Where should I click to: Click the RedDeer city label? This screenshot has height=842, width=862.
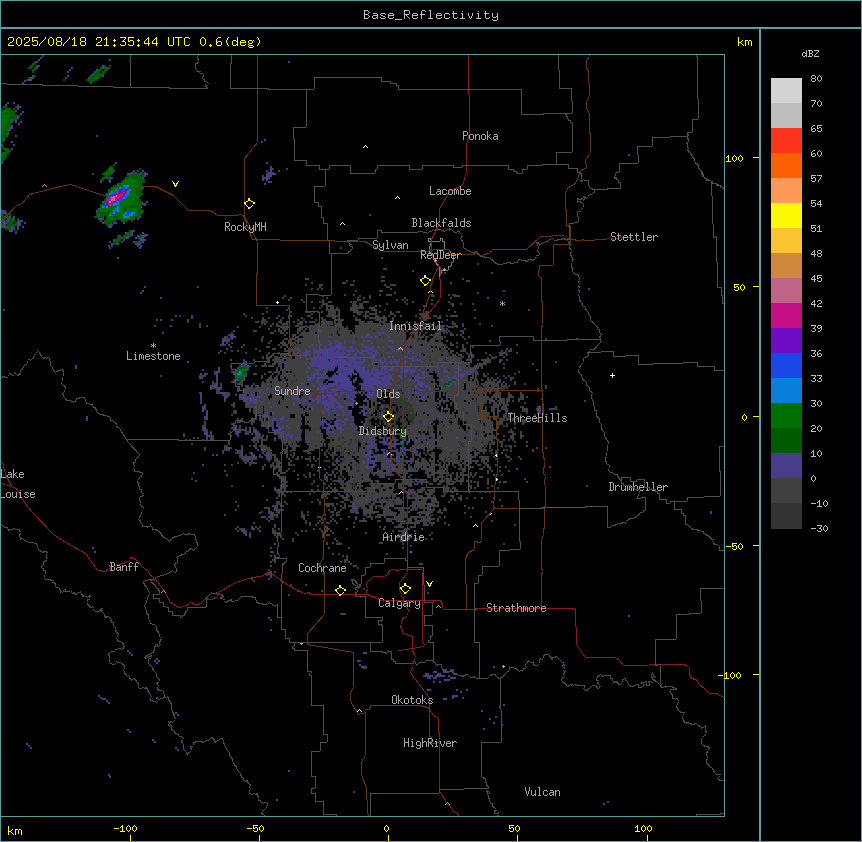pos(440,255)
